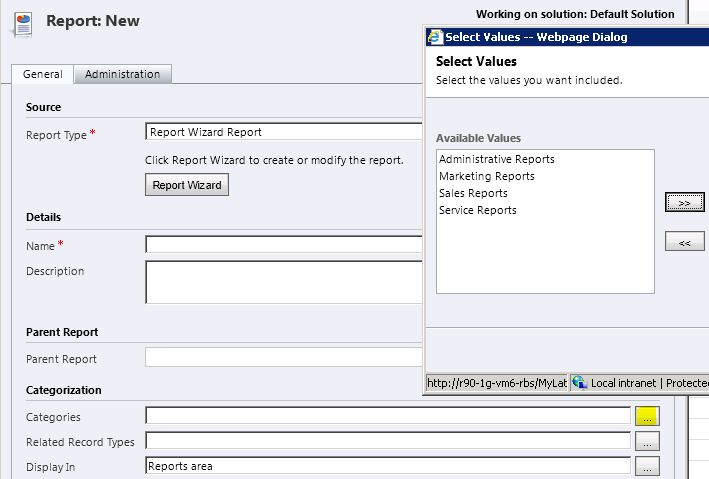Launch the Report Wizard button

(x=187, y=185)
